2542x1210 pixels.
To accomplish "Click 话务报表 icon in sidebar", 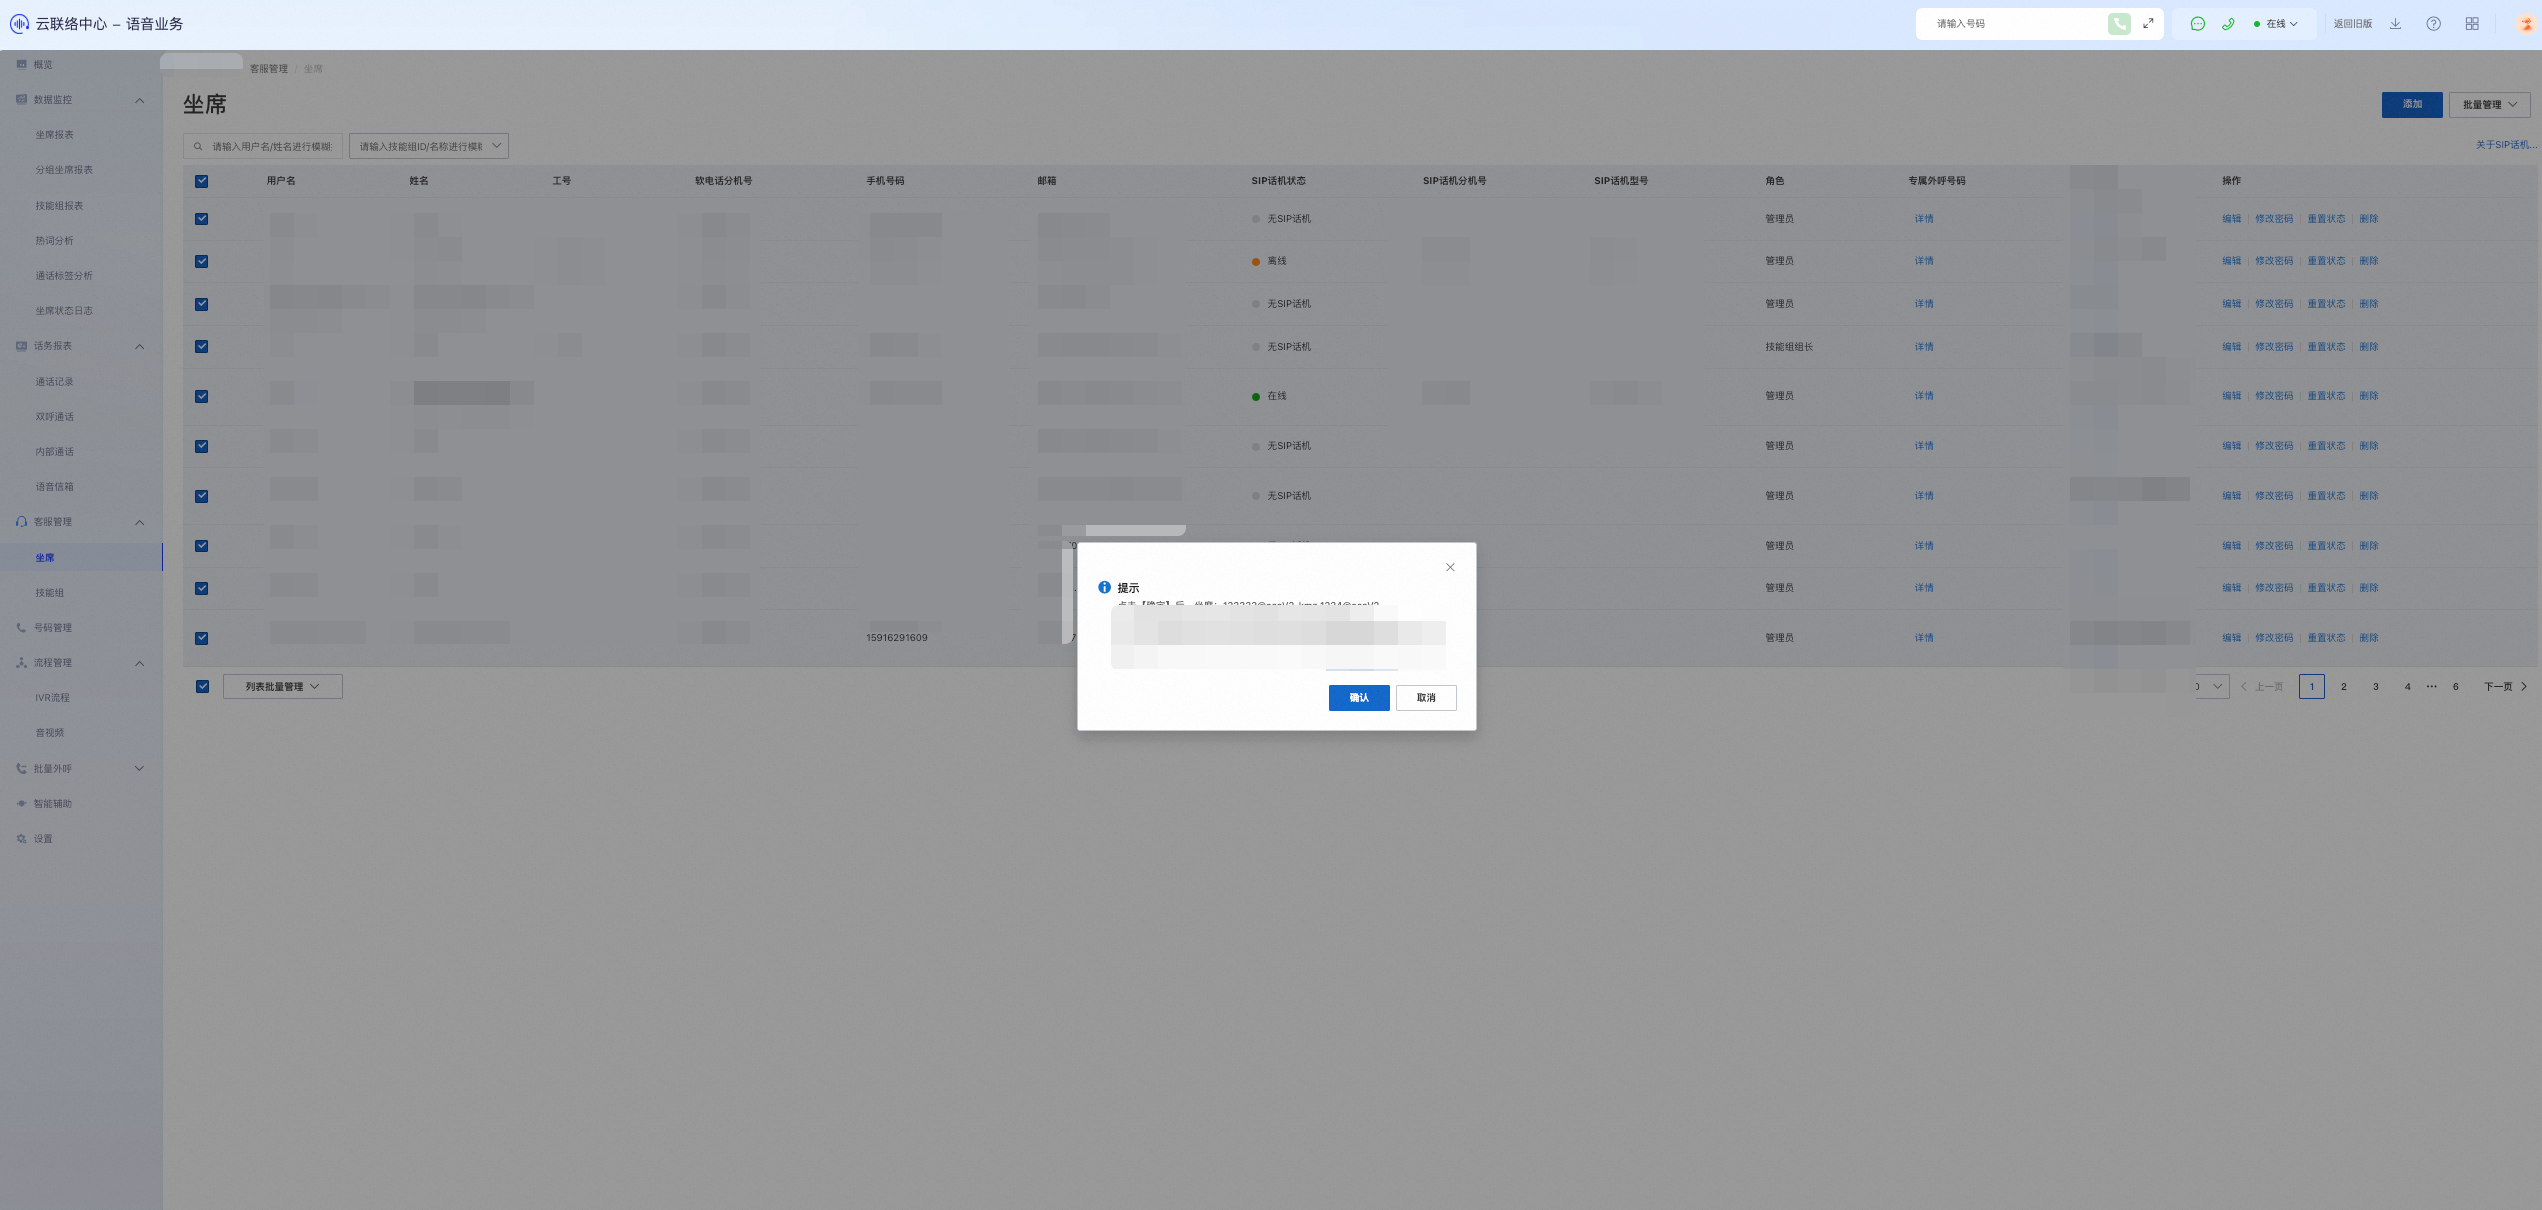I will pyautogui.click(x=21, y=346).
